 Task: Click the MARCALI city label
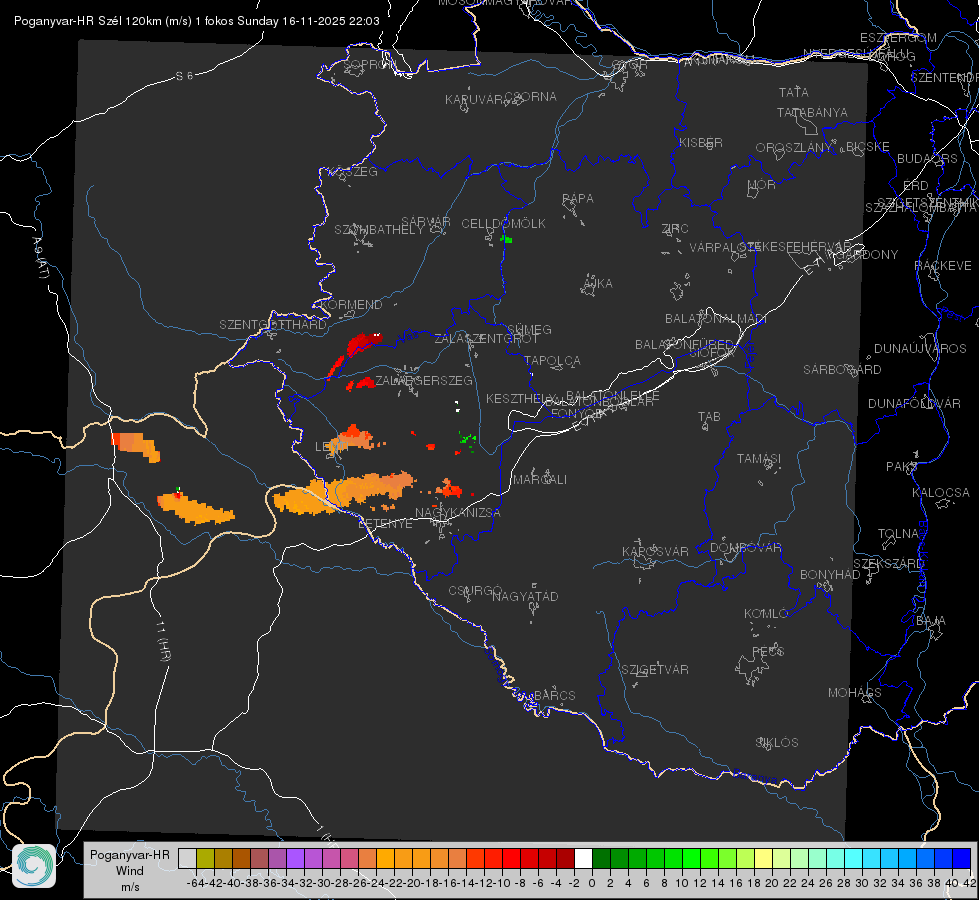point(539,479)
